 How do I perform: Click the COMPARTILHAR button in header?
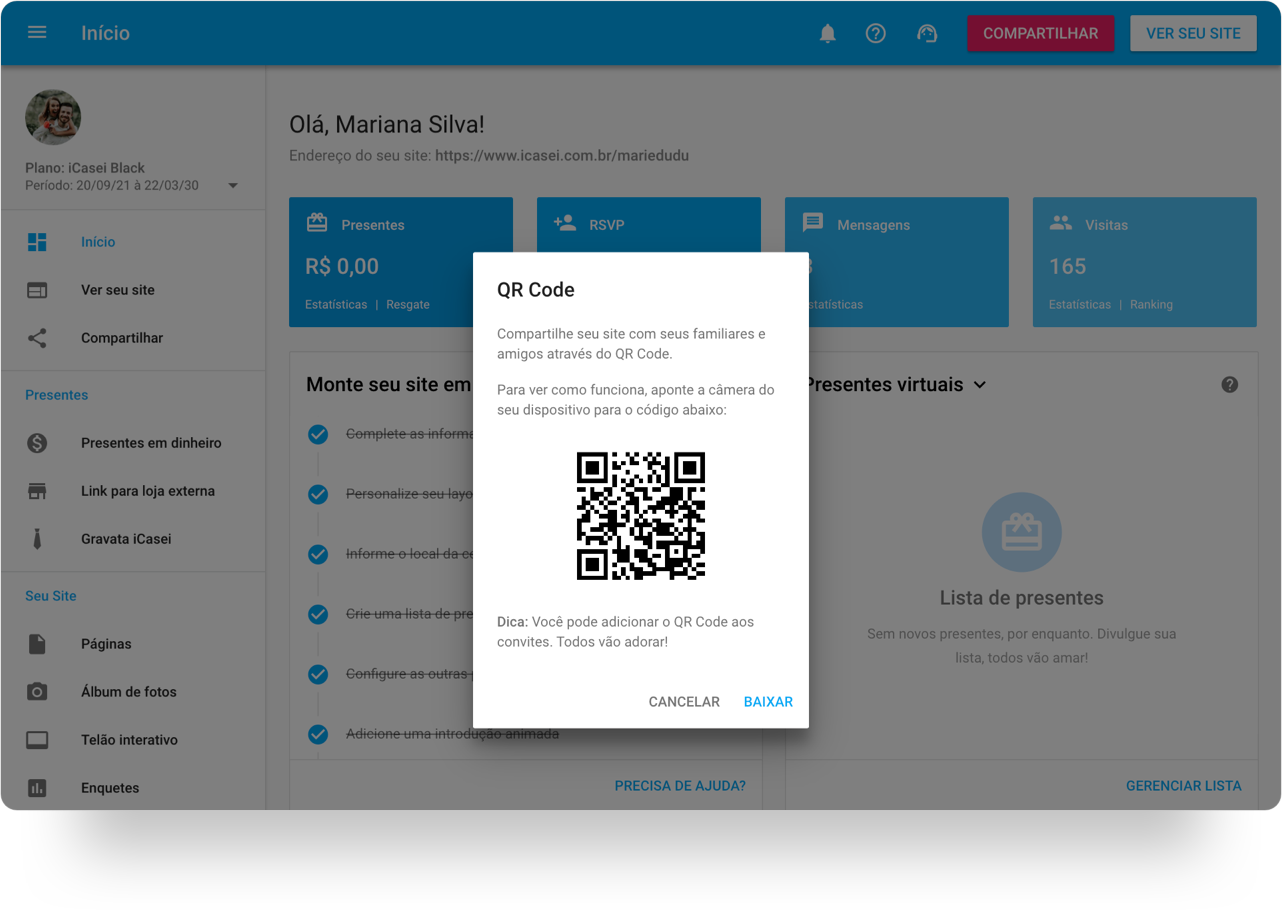pyautogui.click(x=1040, y=33)
